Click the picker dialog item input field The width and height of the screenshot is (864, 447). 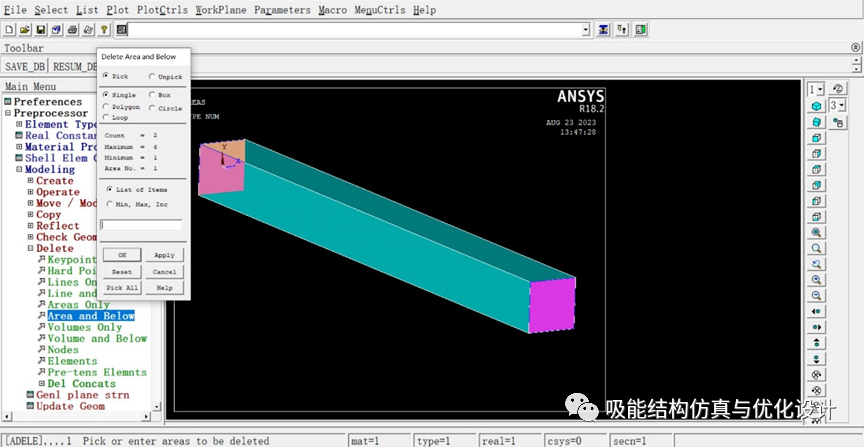click(141, 225)
